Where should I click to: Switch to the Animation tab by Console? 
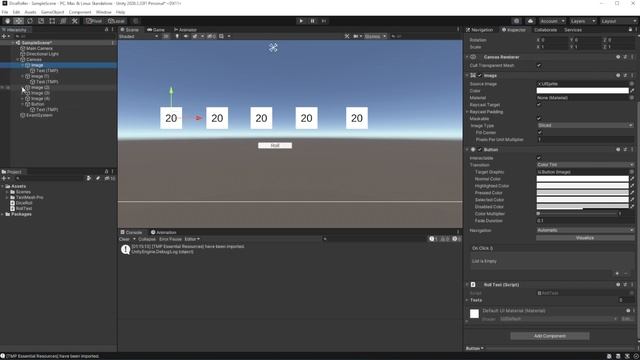[x=163, y=232]
